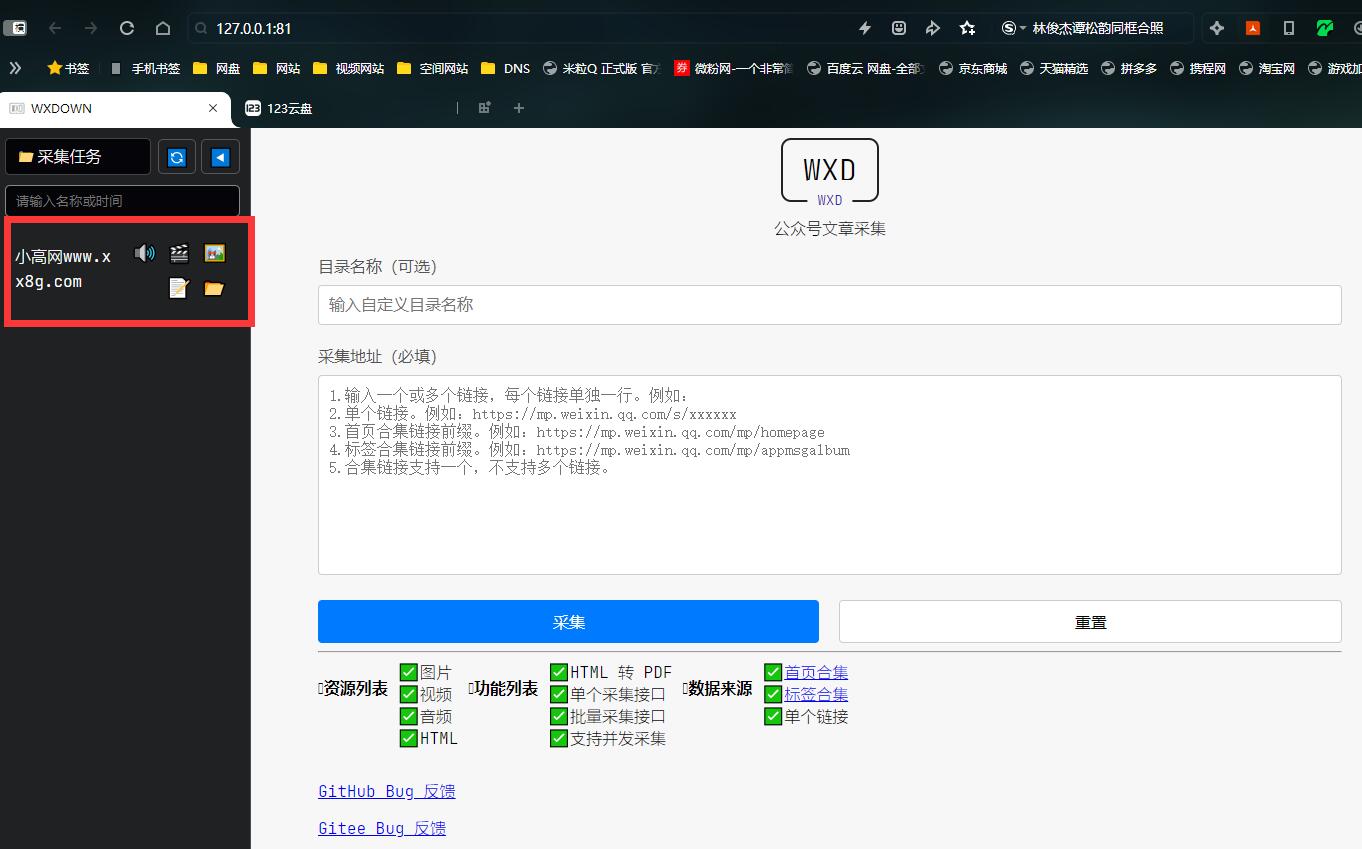Open the browser sidebar panel icon at top-left
Screen dimensions: 1362x849
point(15,28)
